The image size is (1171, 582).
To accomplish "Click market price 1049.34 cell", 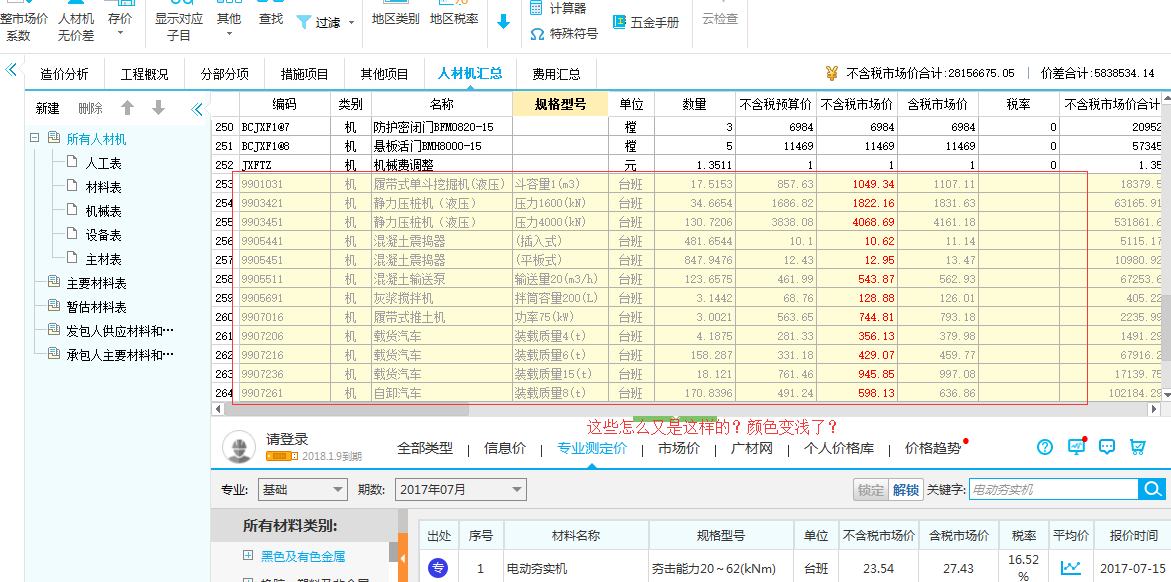I will click(857, 183).
